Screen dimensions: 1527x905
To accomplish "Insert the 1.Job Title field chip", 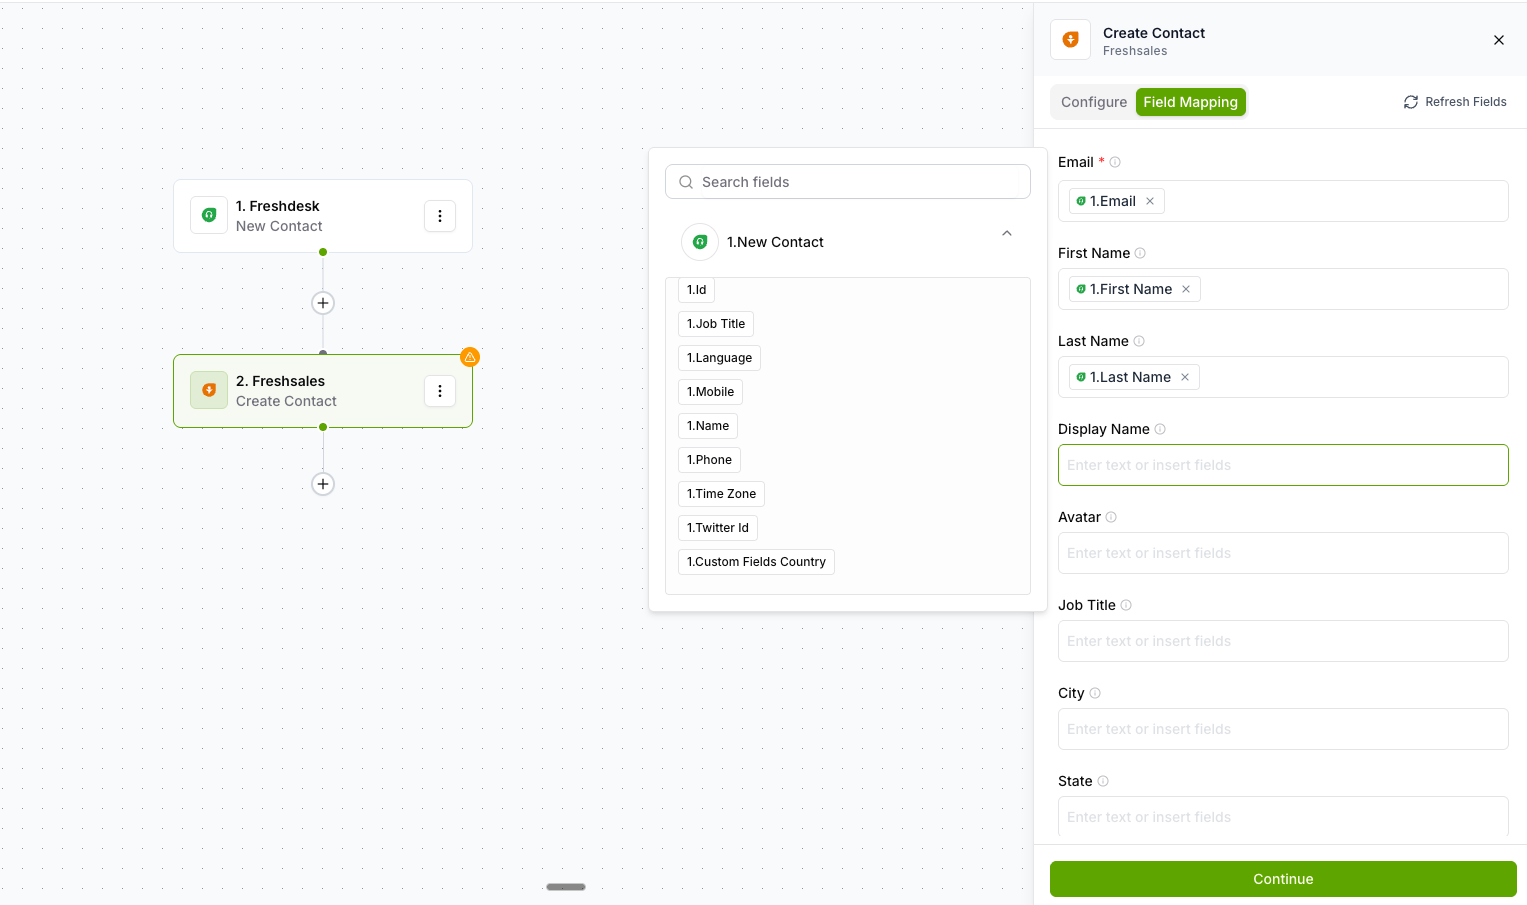I will click(716, 324).
